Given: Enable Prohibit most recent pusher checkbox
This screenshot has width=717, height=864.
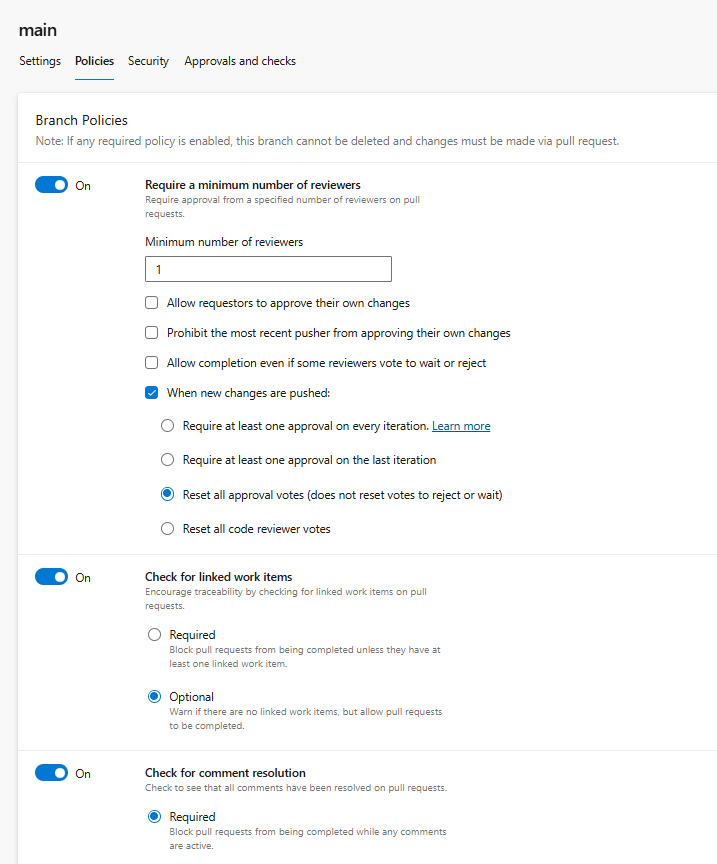Looking at the screenshot, I should pos(152,333).
